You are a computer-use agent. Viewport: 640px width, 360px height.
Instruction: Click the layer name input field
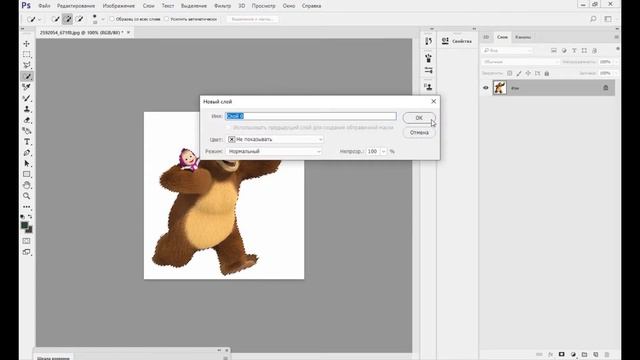[311, 116]
